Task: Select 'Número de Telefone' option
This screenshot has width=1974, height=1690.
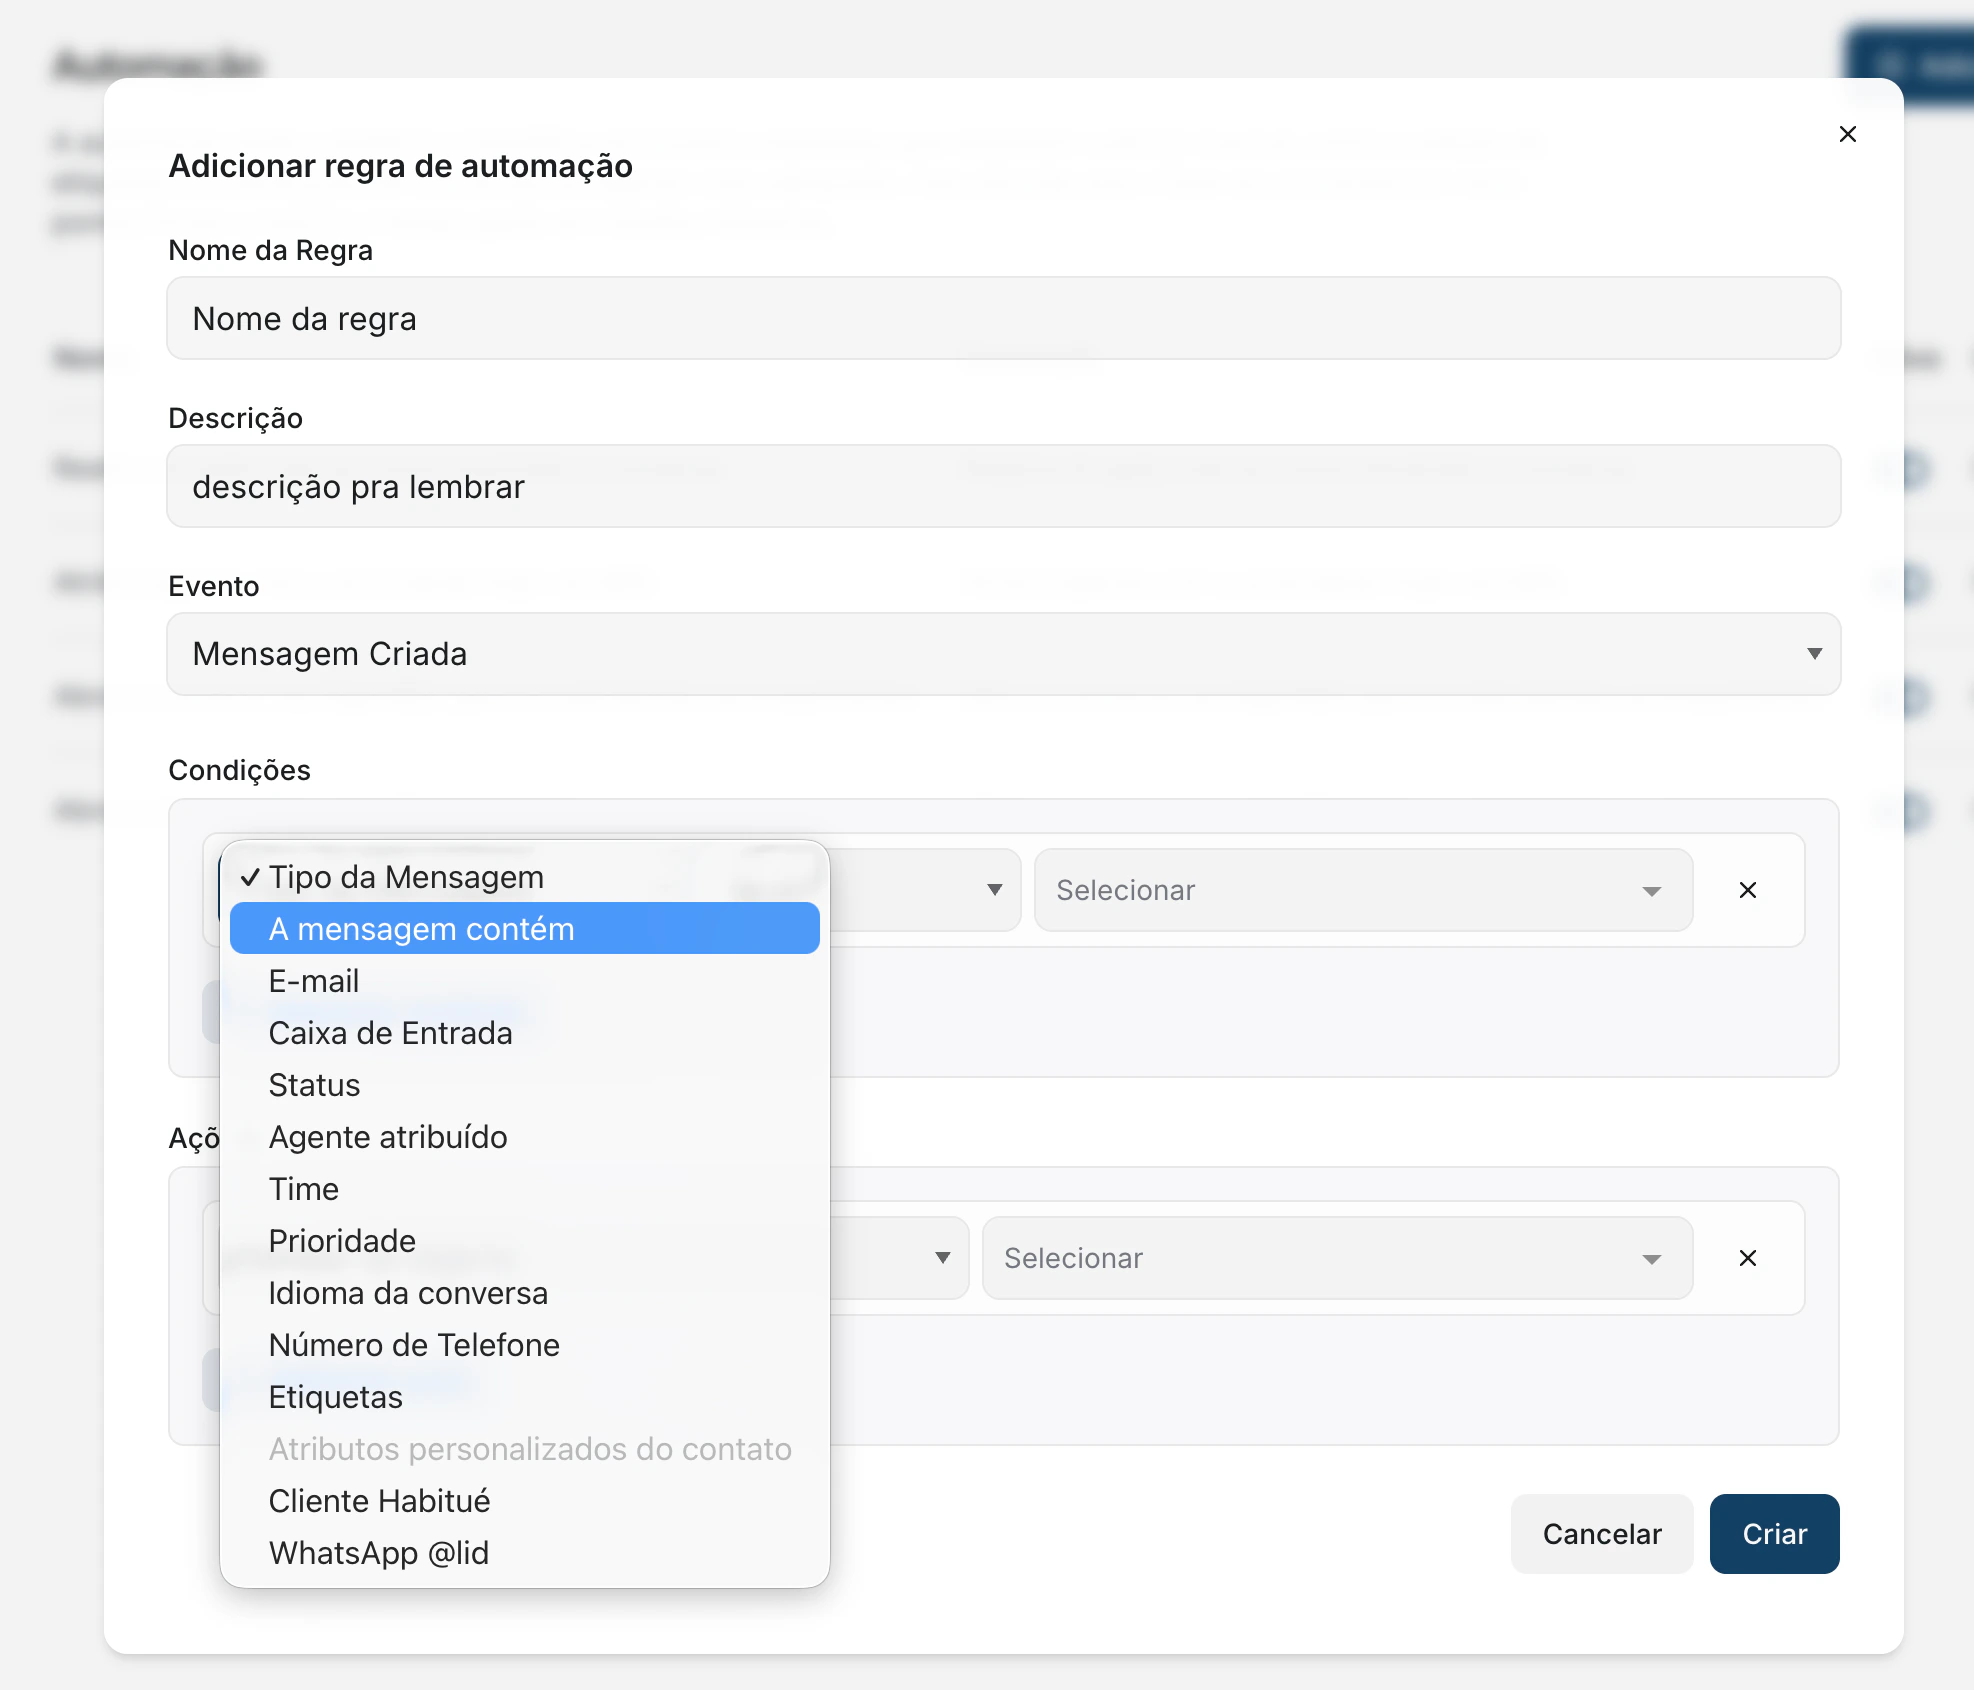Action: 524,1345
